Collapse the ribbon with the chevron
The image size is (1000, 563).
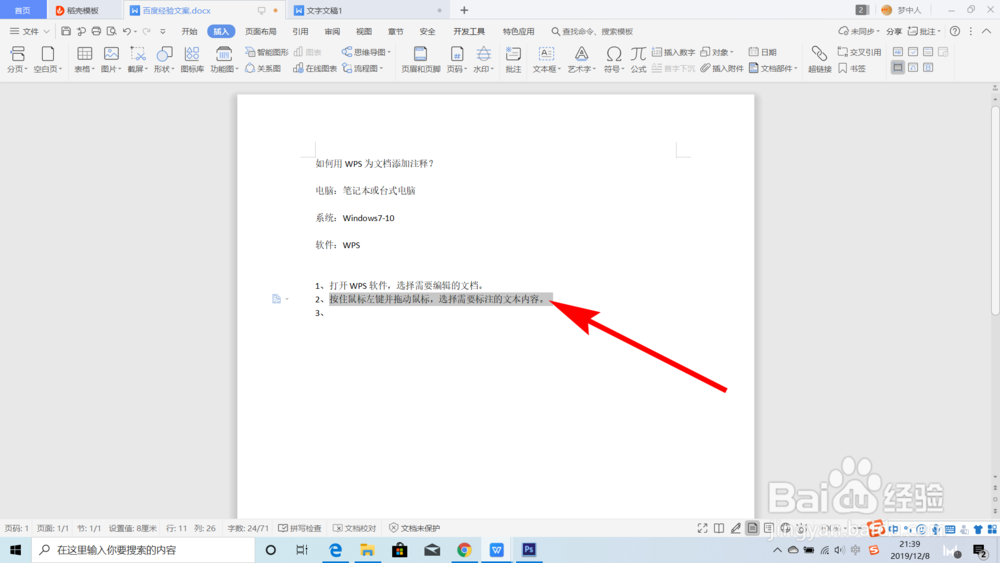986,31
